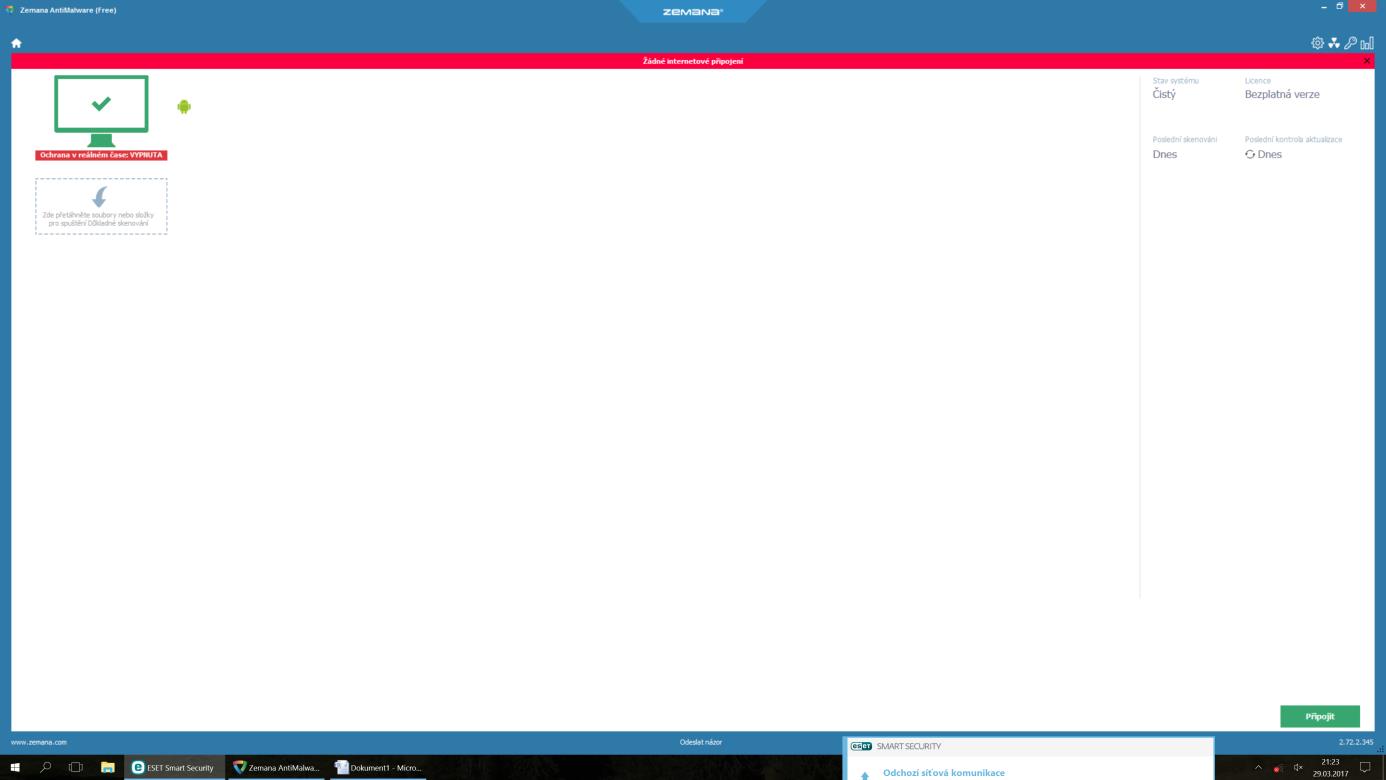Open Windows taskbar search
Screen dimensions: 1386x780
coord(45,767)
